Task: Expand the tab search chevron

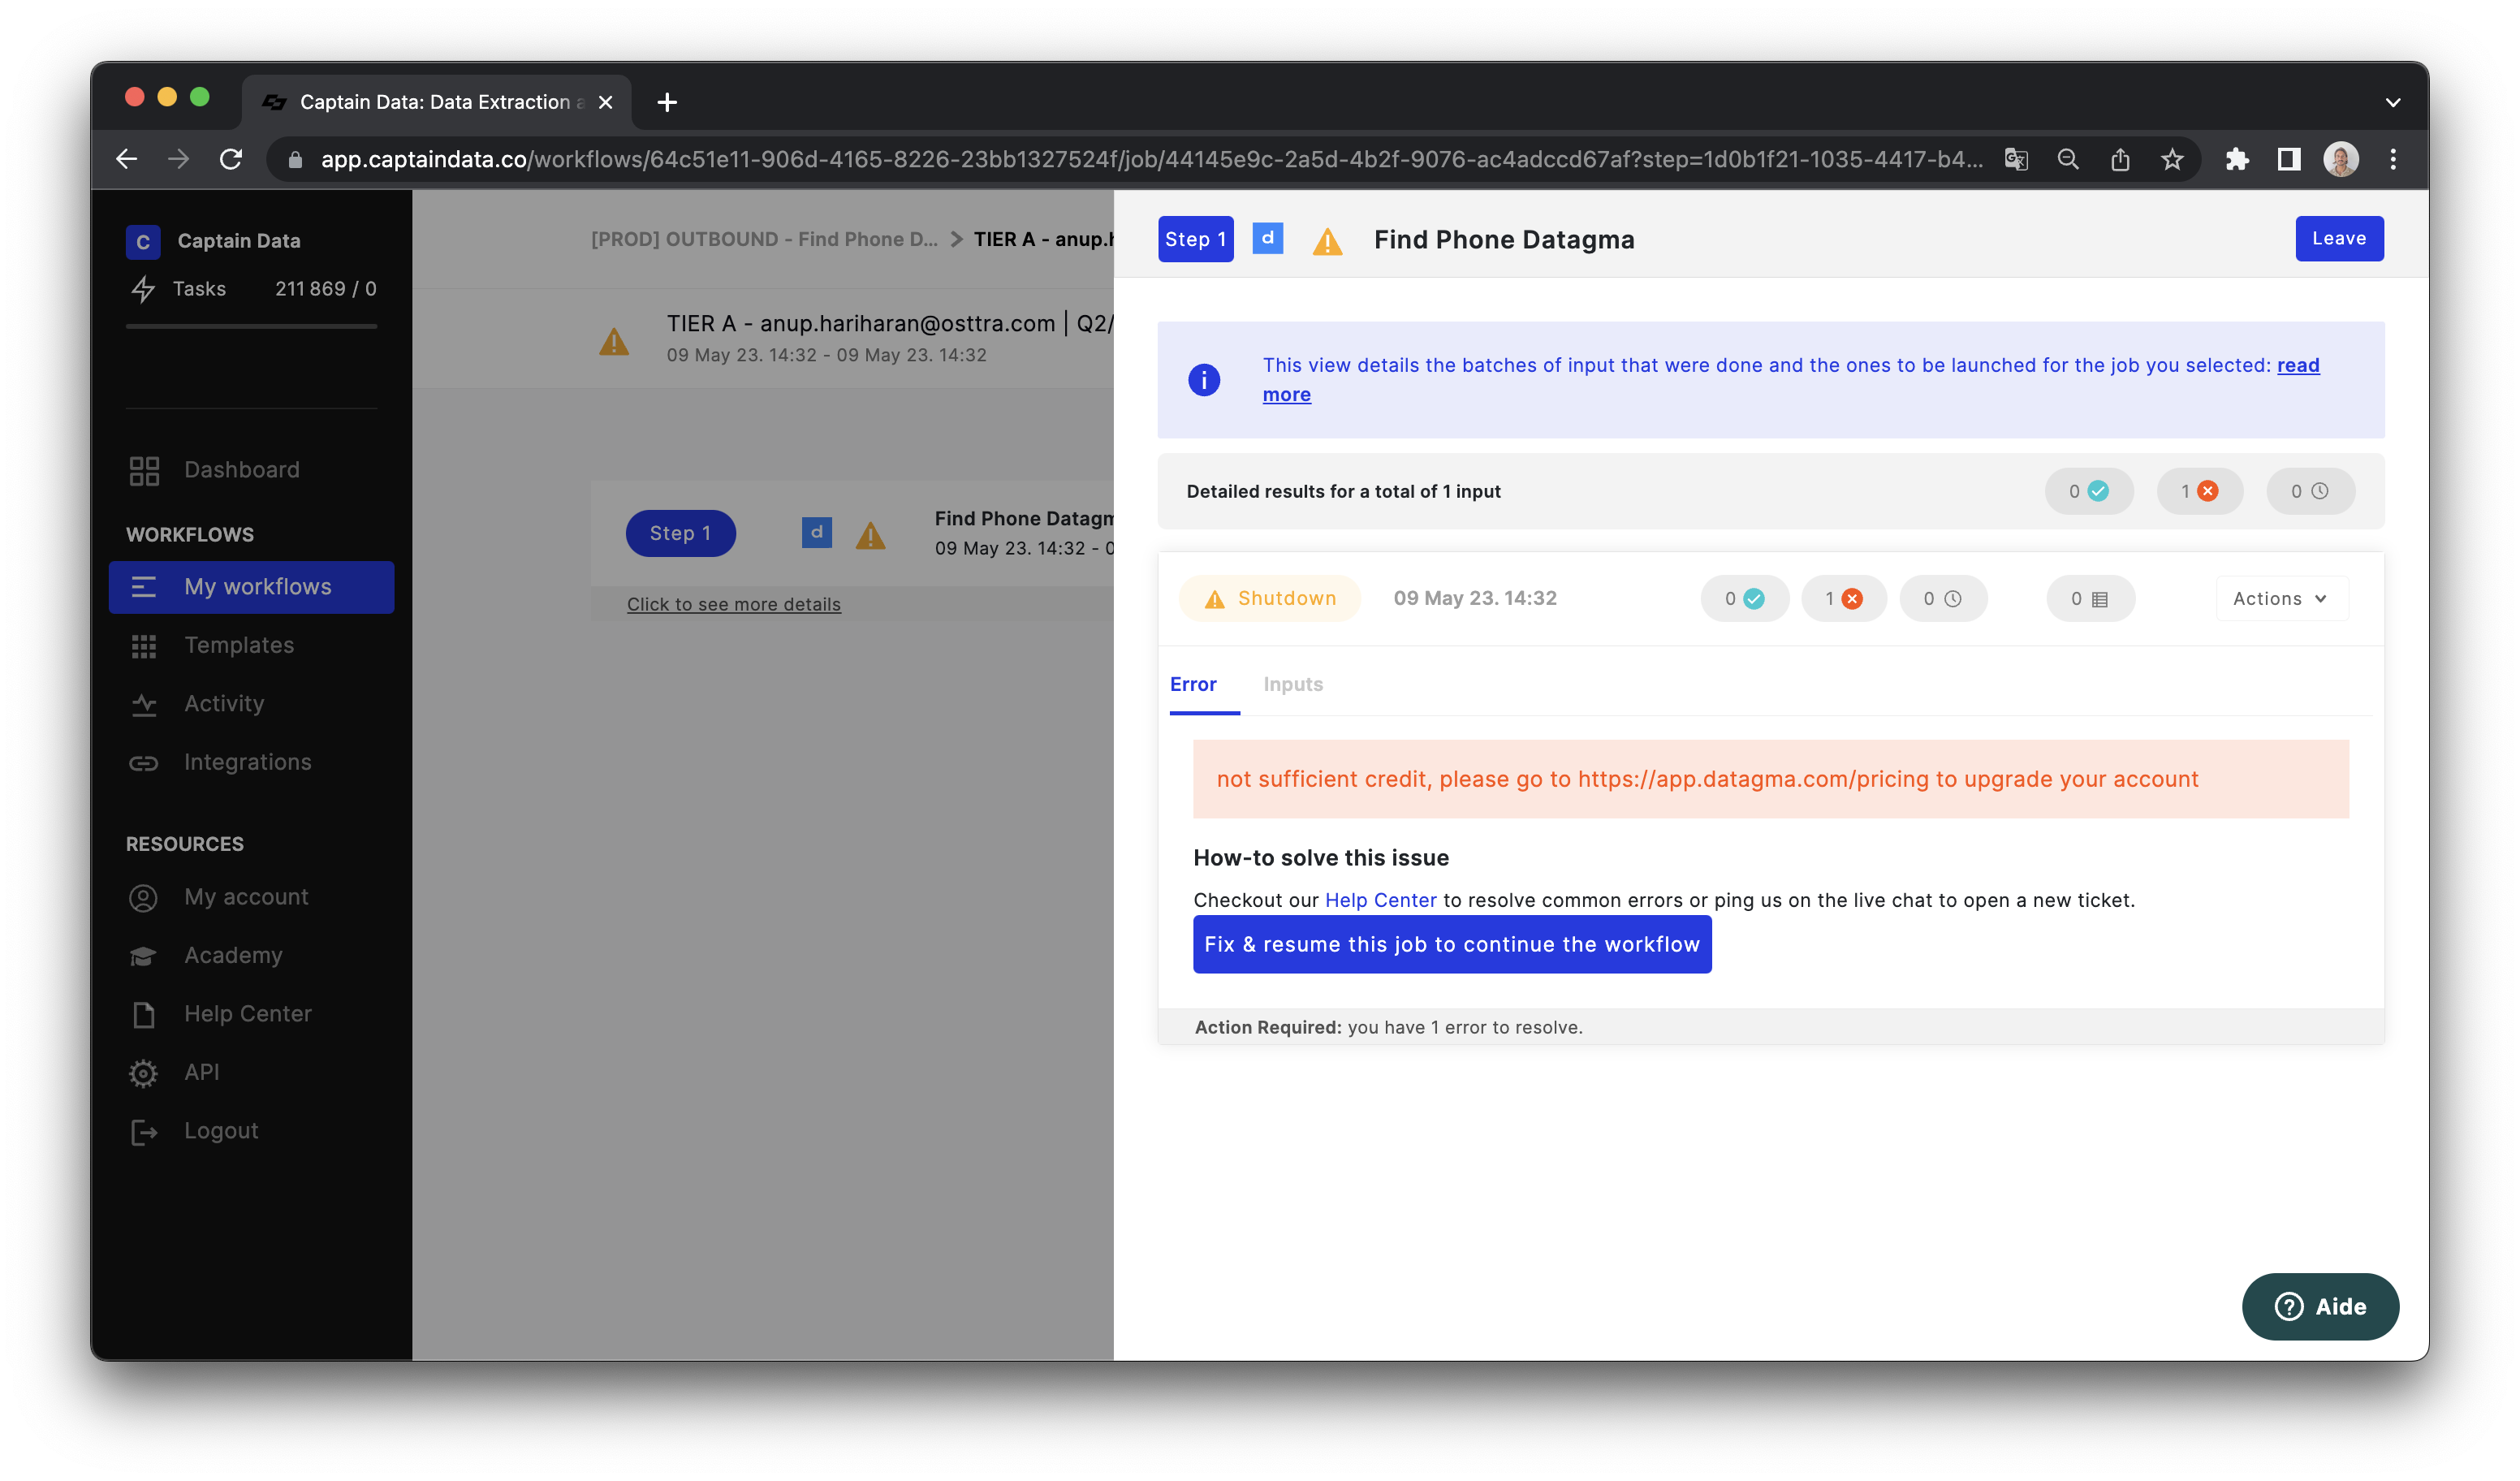Action: click(2393, 102)
